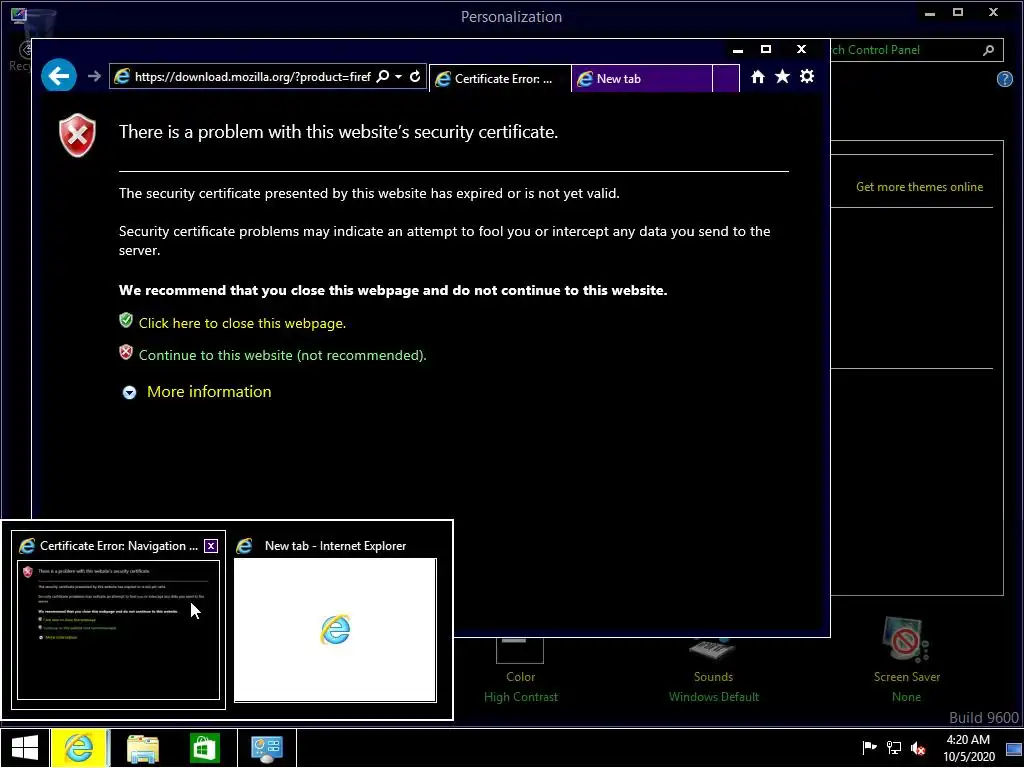Click Get more themes online in Personalization

919,187
